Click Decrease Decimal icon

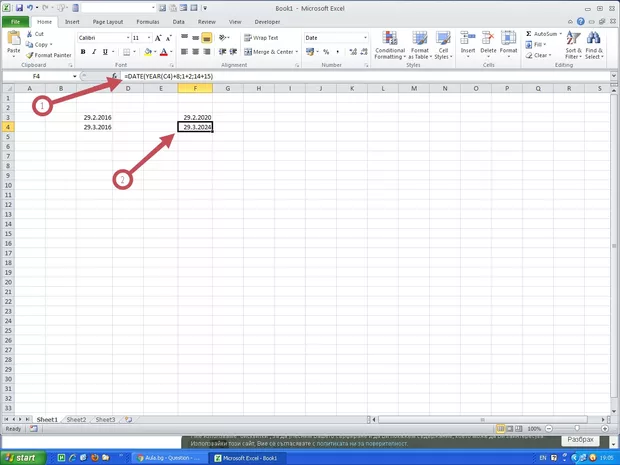364,52
